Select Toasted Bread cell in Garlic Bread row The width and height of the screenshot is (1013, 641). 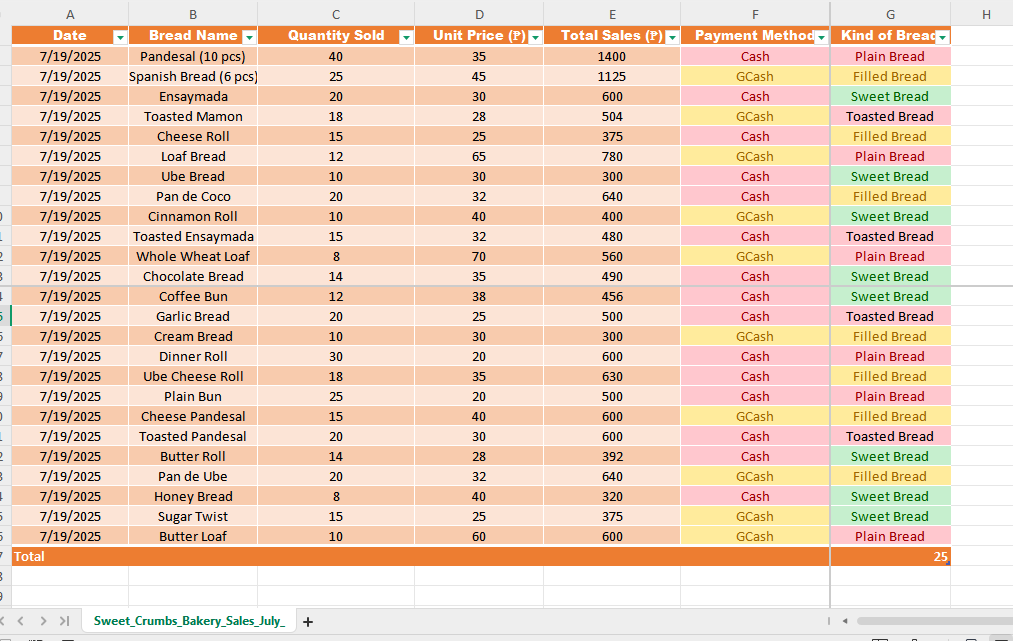(x=890, y=317)
